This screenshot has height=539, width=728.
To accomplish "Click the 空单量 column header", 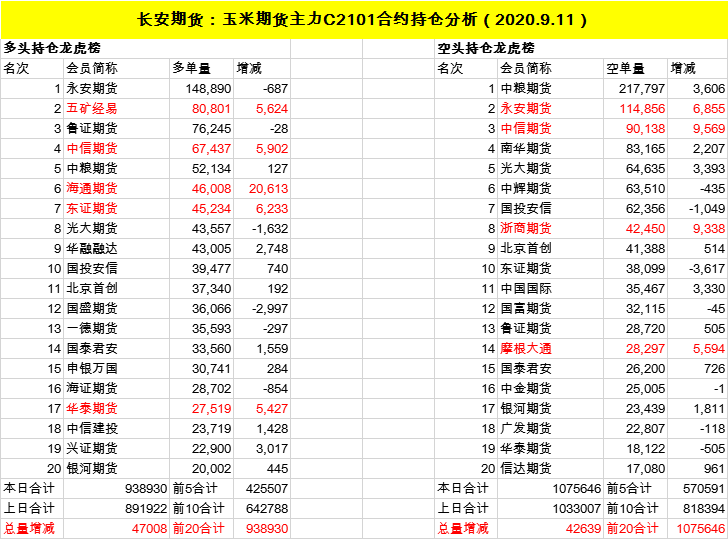I will (x=636, y=68).
